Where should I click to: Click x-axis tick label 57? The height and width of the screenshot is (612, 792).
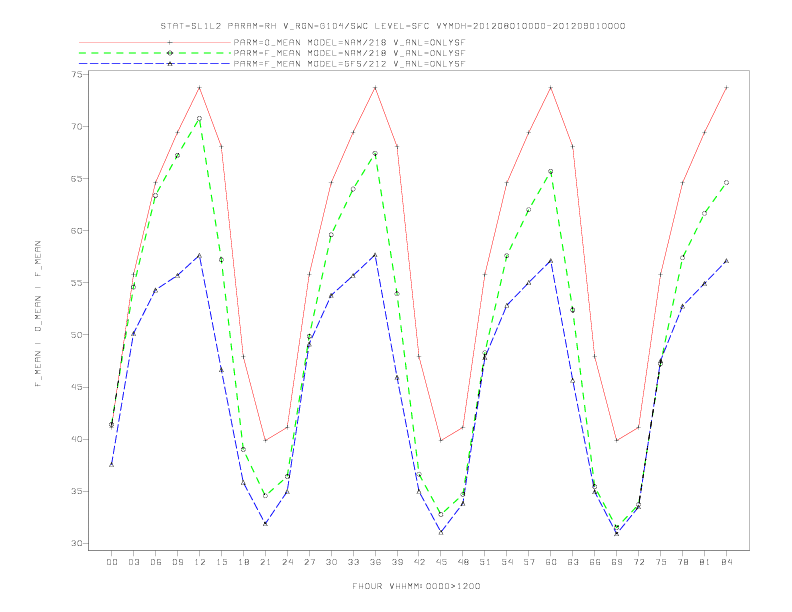tap(529, 562)
